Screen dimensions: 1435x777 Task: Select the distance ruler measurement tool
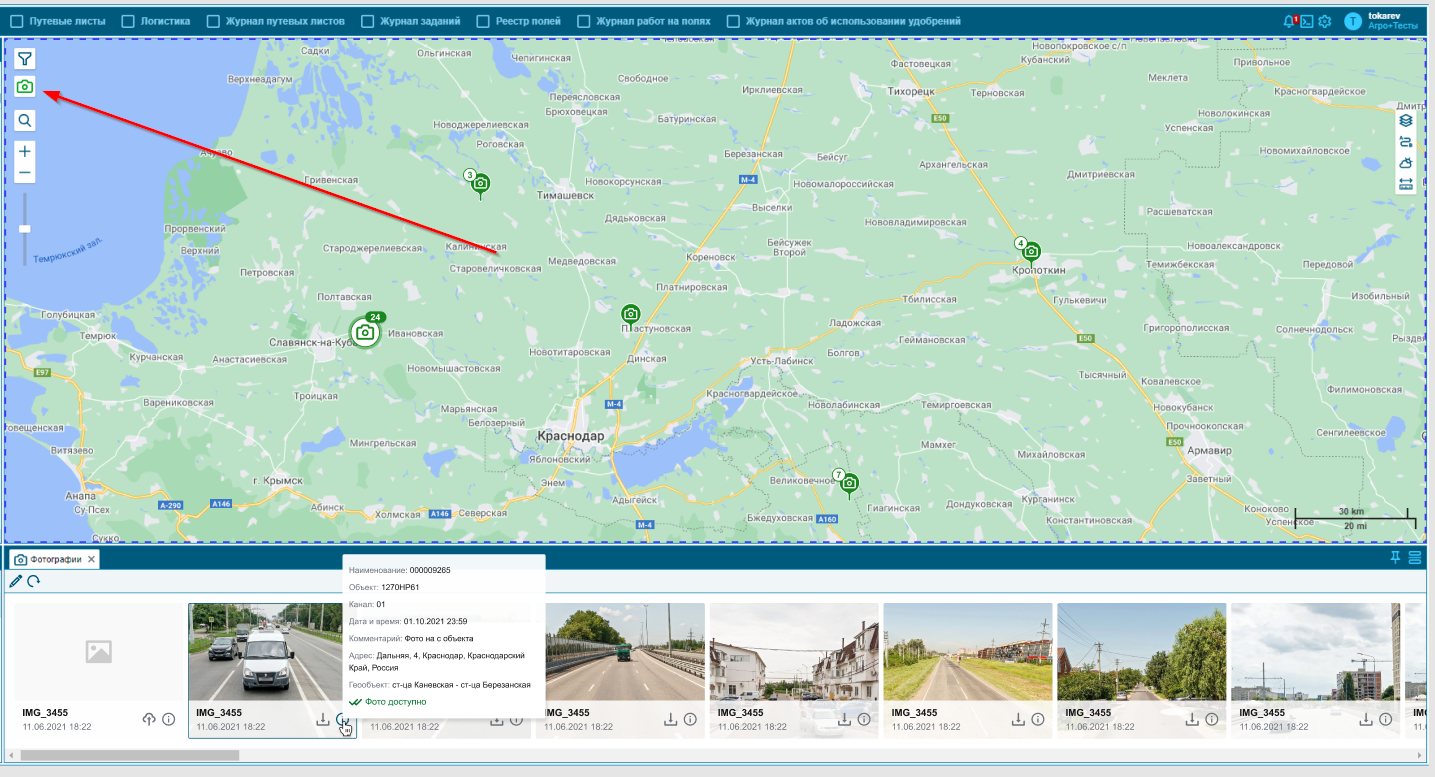click(x=1406, y=184)
